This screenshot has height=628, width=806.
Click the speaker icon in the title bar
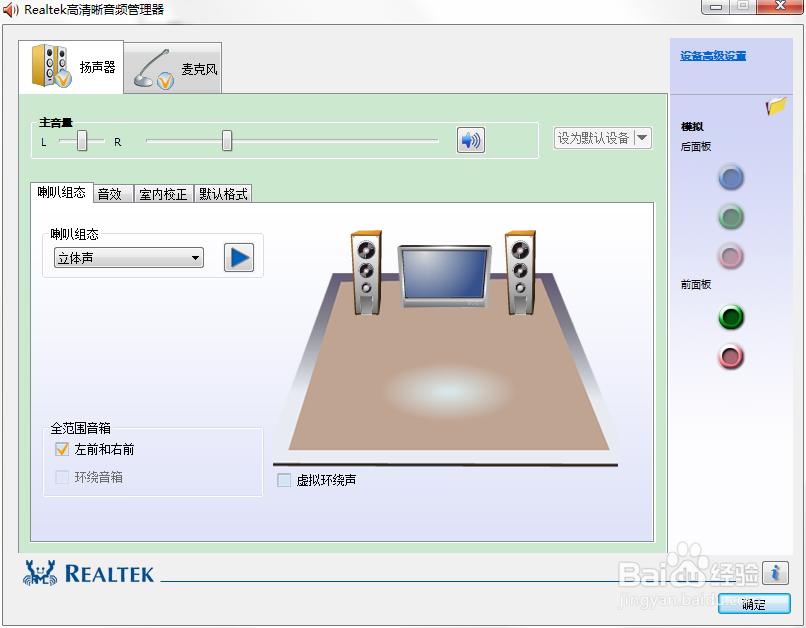pos(11,10)
